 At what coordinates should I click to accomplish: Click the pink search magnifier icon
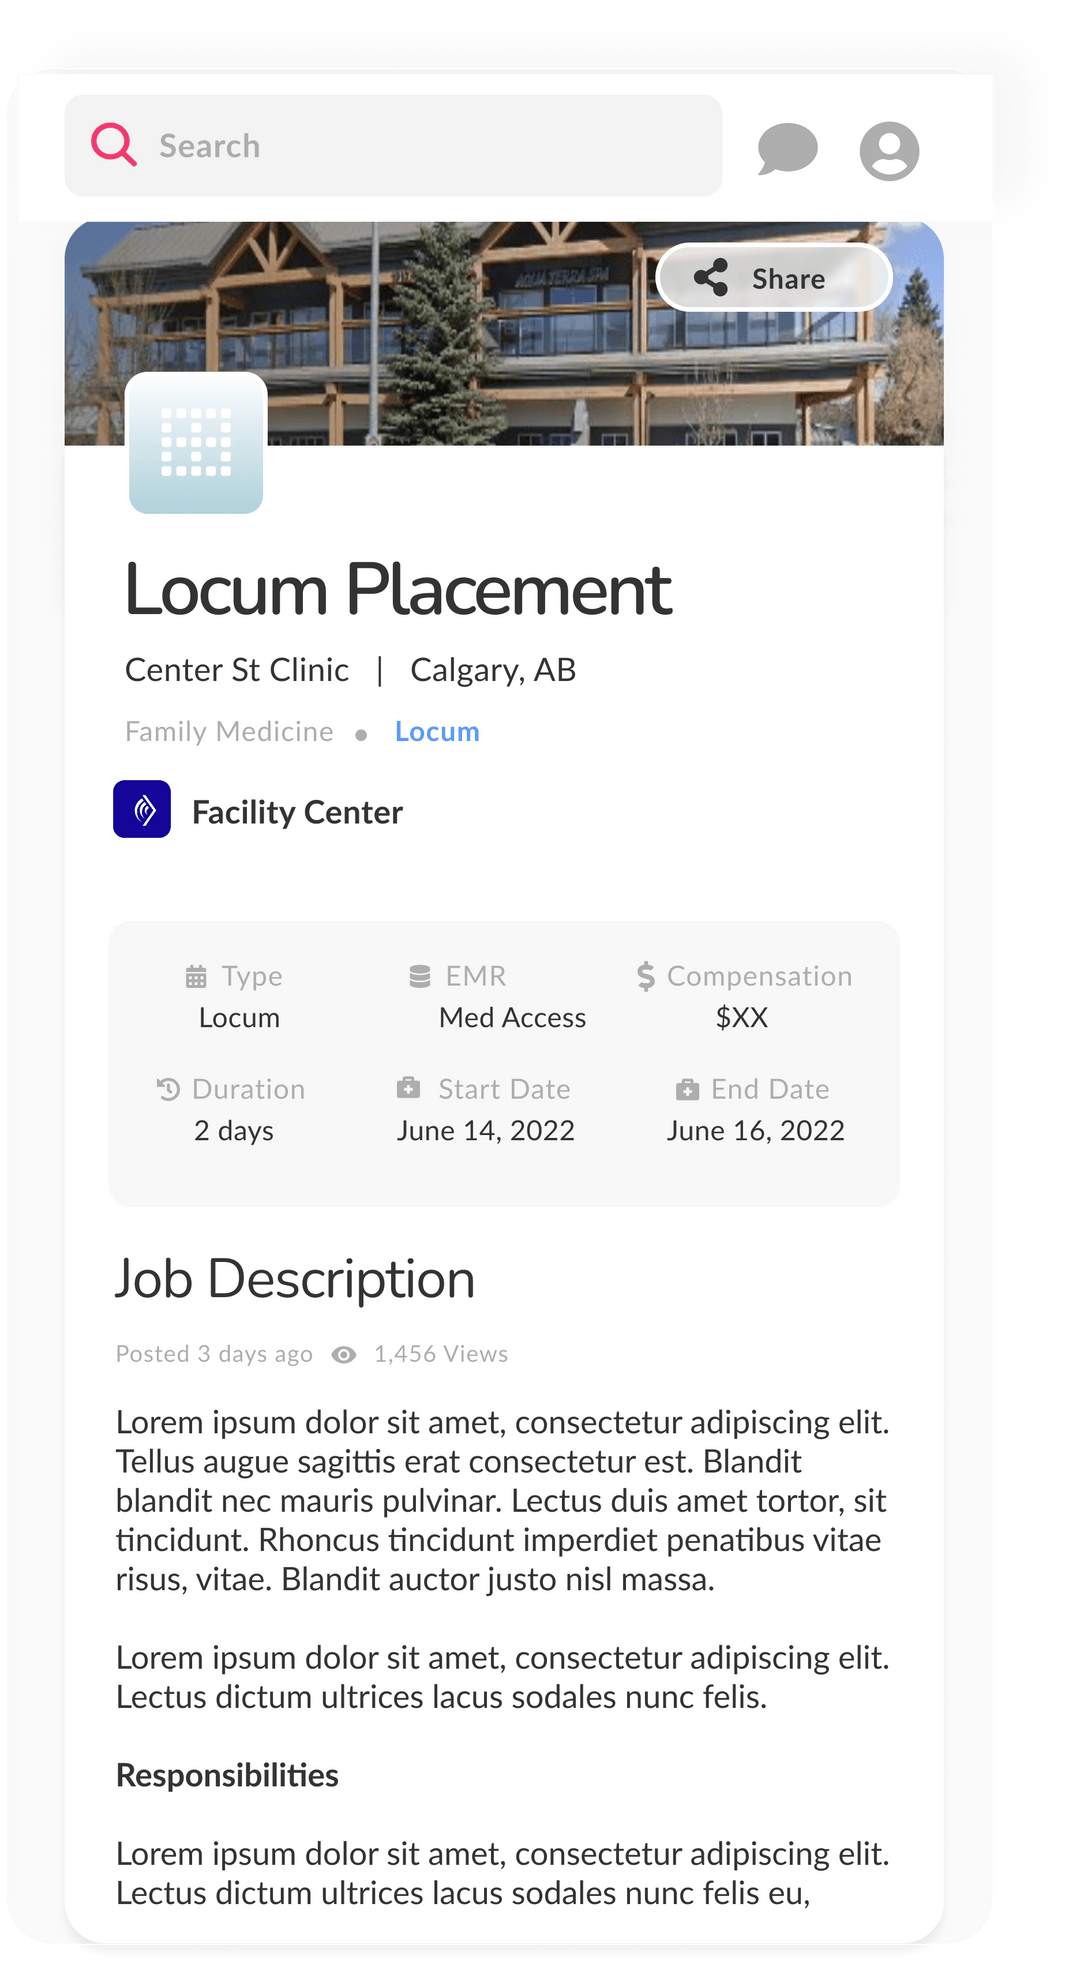114,144
